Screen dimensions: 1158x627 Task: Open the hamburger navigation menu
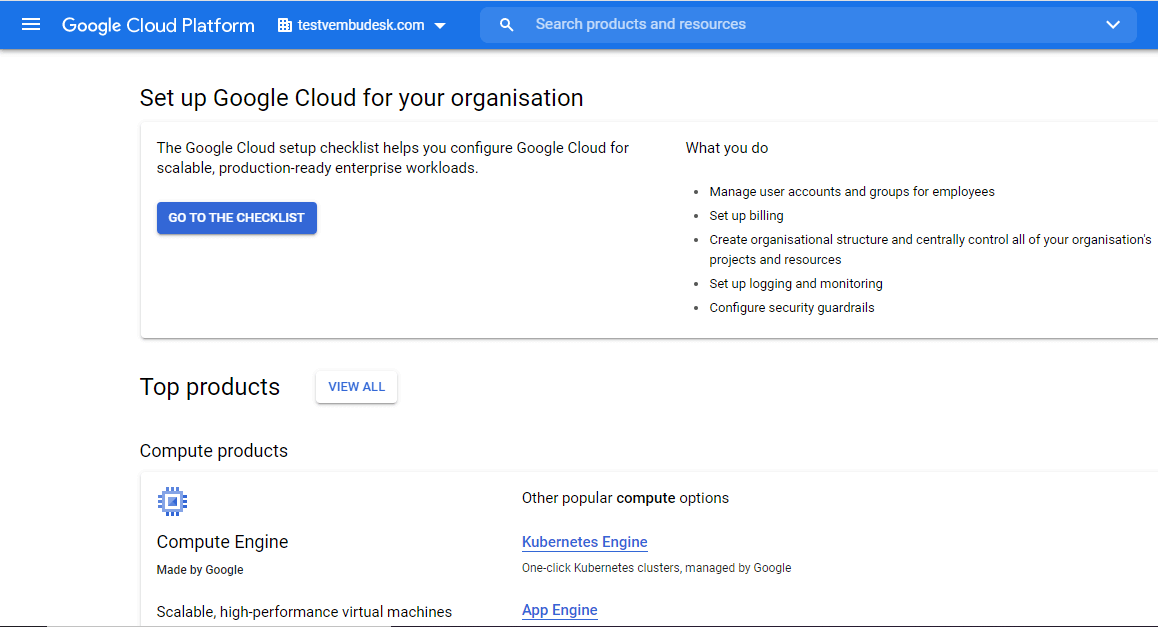(x=31, y=24)
